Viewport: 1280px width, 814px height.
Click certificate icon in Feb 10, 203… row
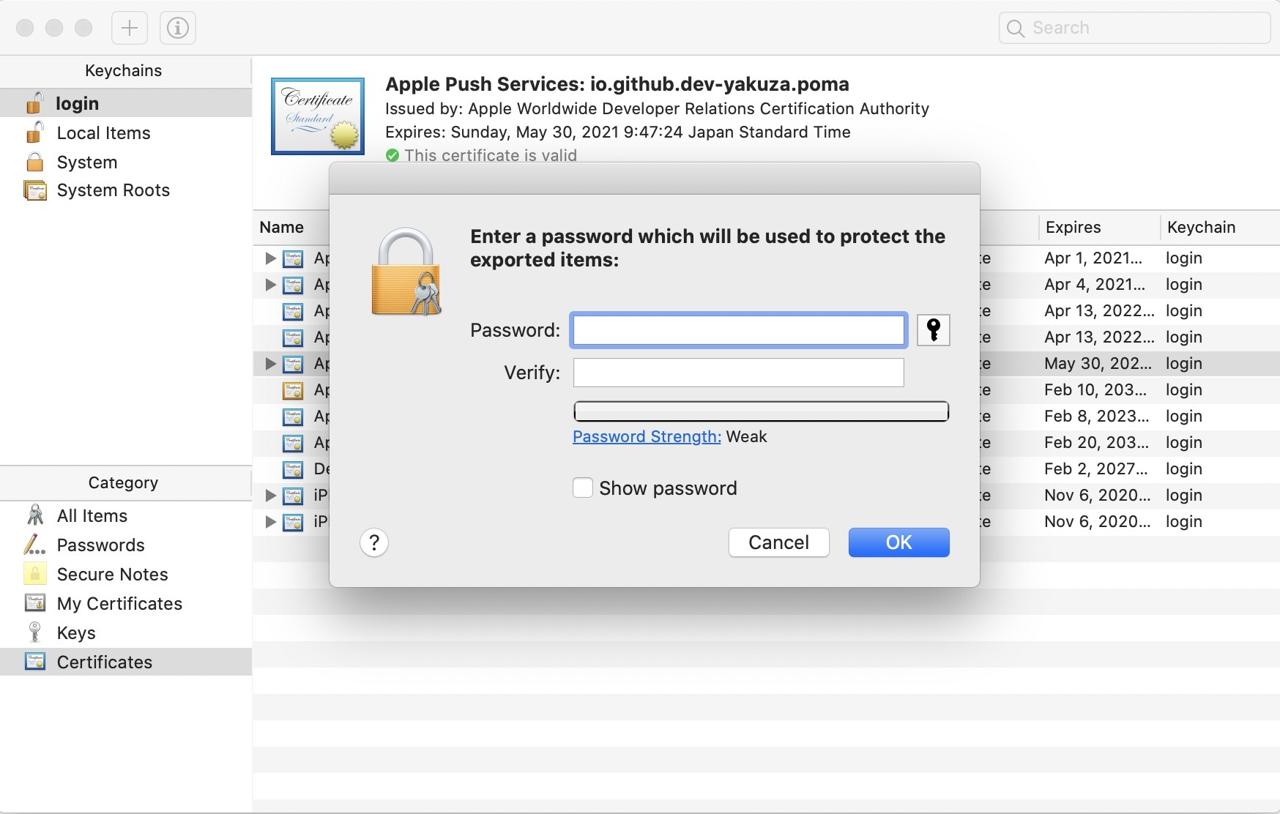(x=293, y=390)
